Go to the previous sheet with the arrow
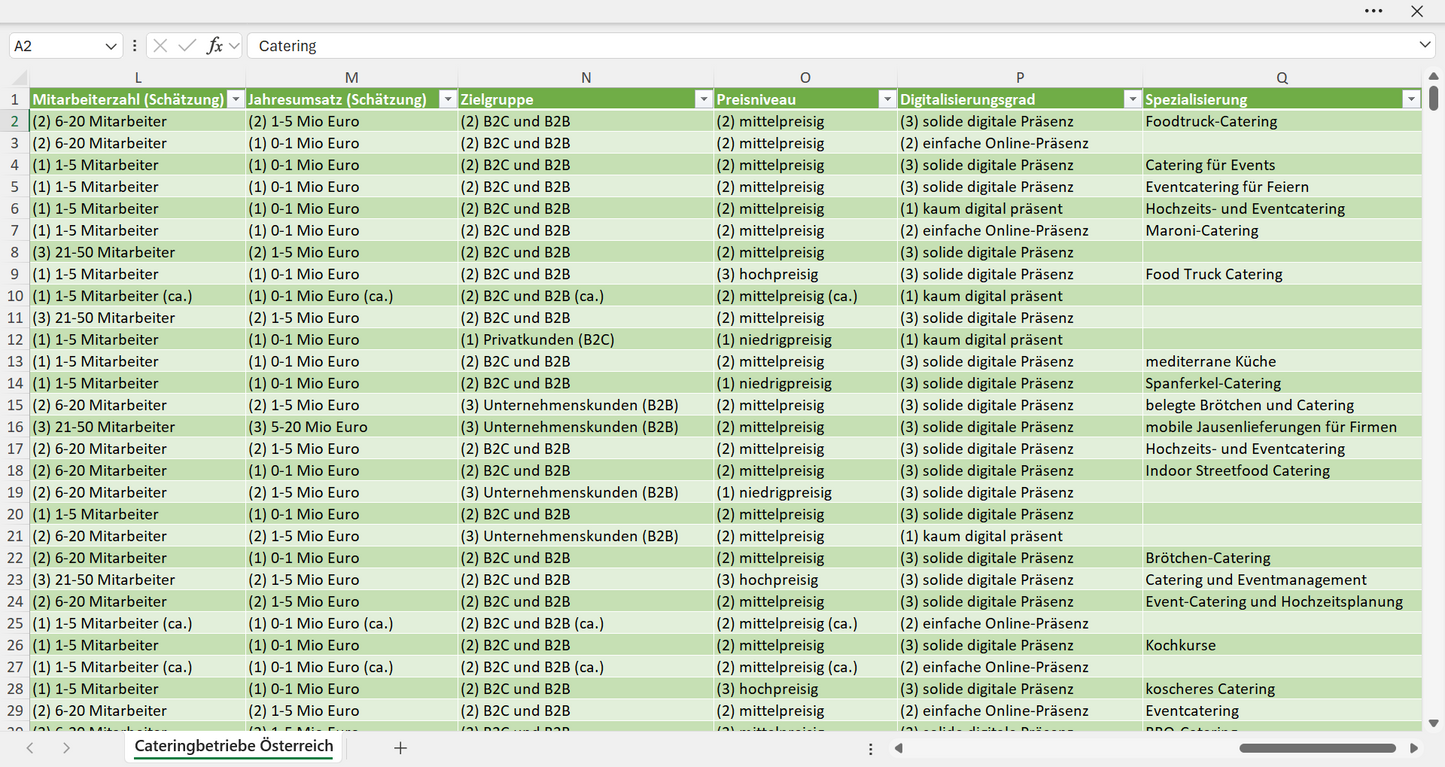 pyautogui.click(x=30, y=748)
